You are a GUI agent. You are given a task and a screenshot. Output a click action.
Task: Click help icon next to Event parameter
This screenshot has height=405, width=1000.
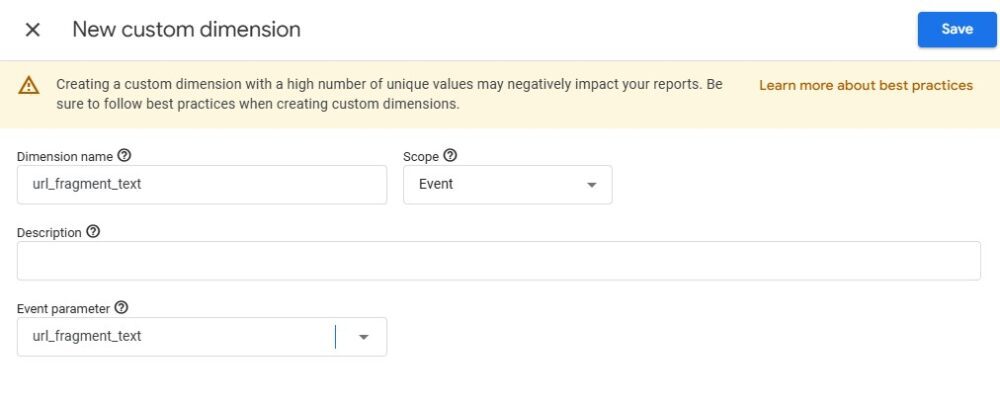(x=121, y=308)
